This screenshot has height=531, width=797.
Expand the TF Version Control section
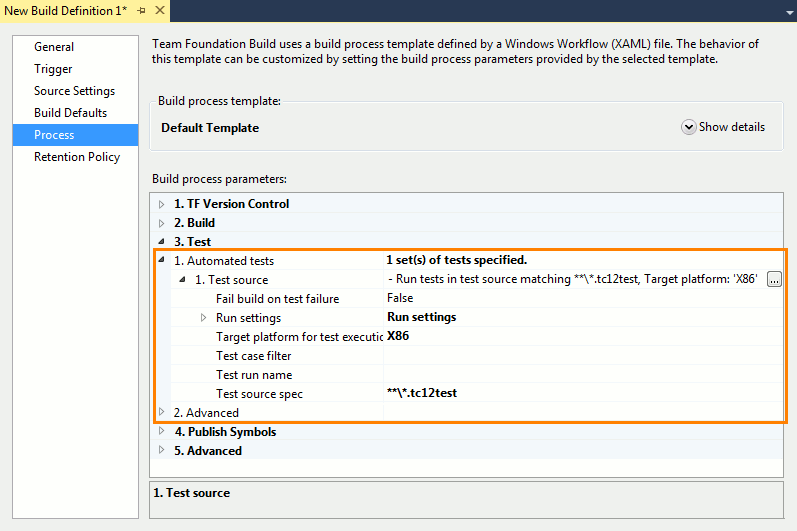point(162,204)
